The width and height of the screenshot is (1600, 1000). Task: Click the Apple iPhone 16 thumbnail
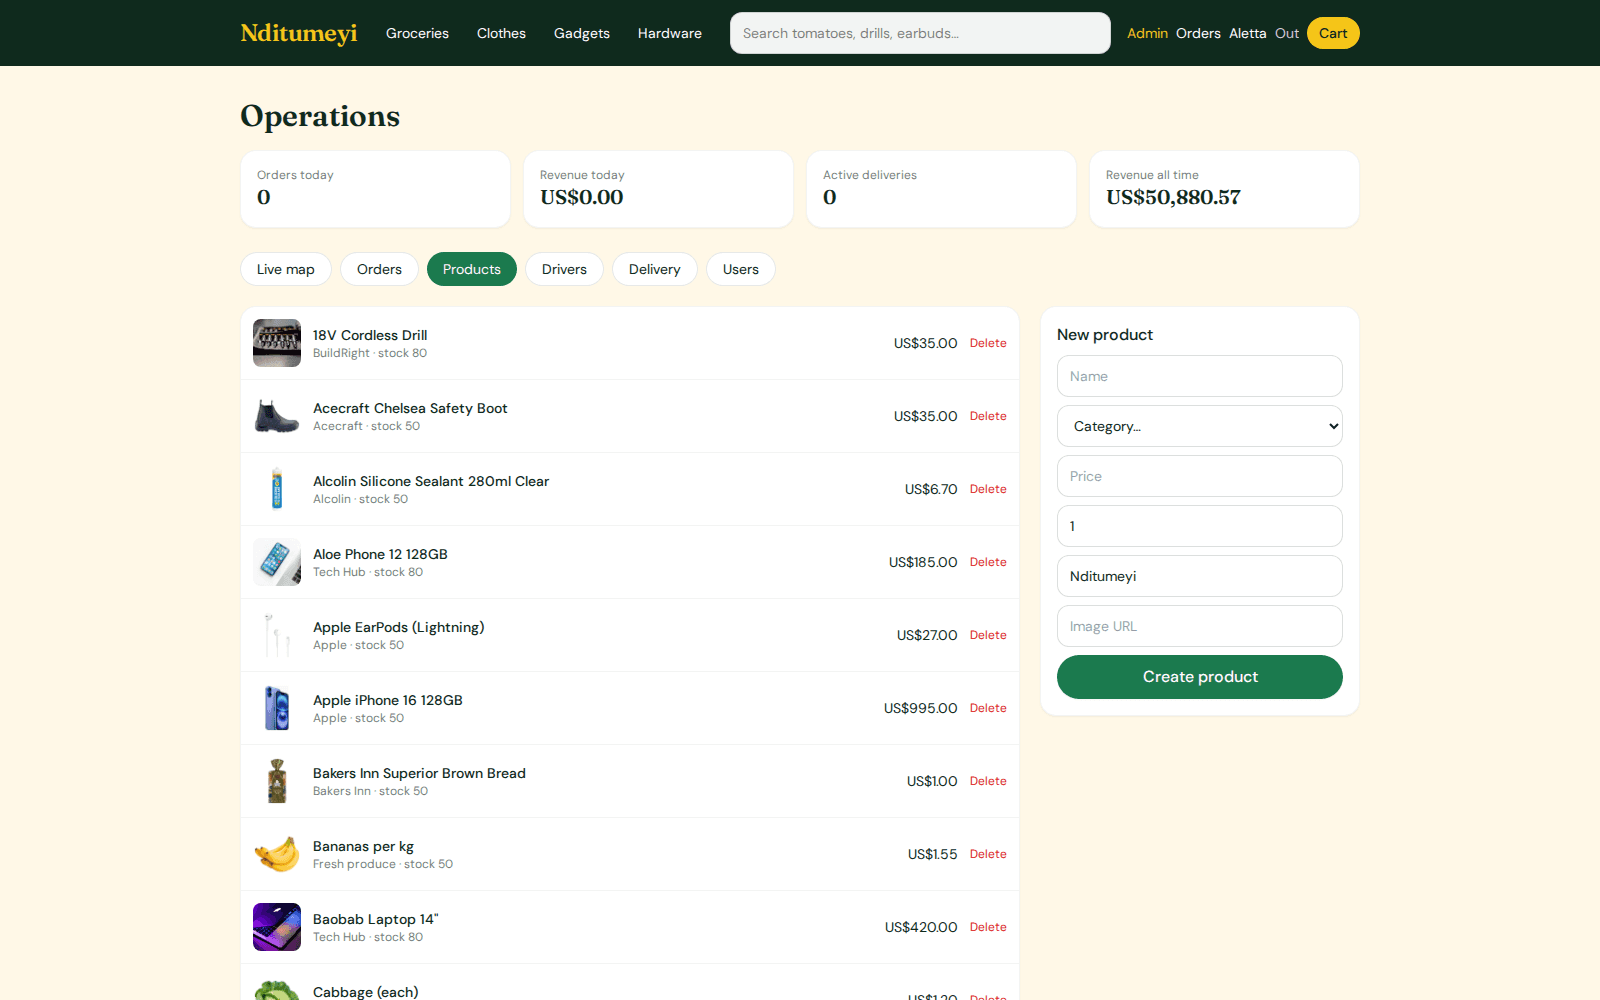[277, 708]
